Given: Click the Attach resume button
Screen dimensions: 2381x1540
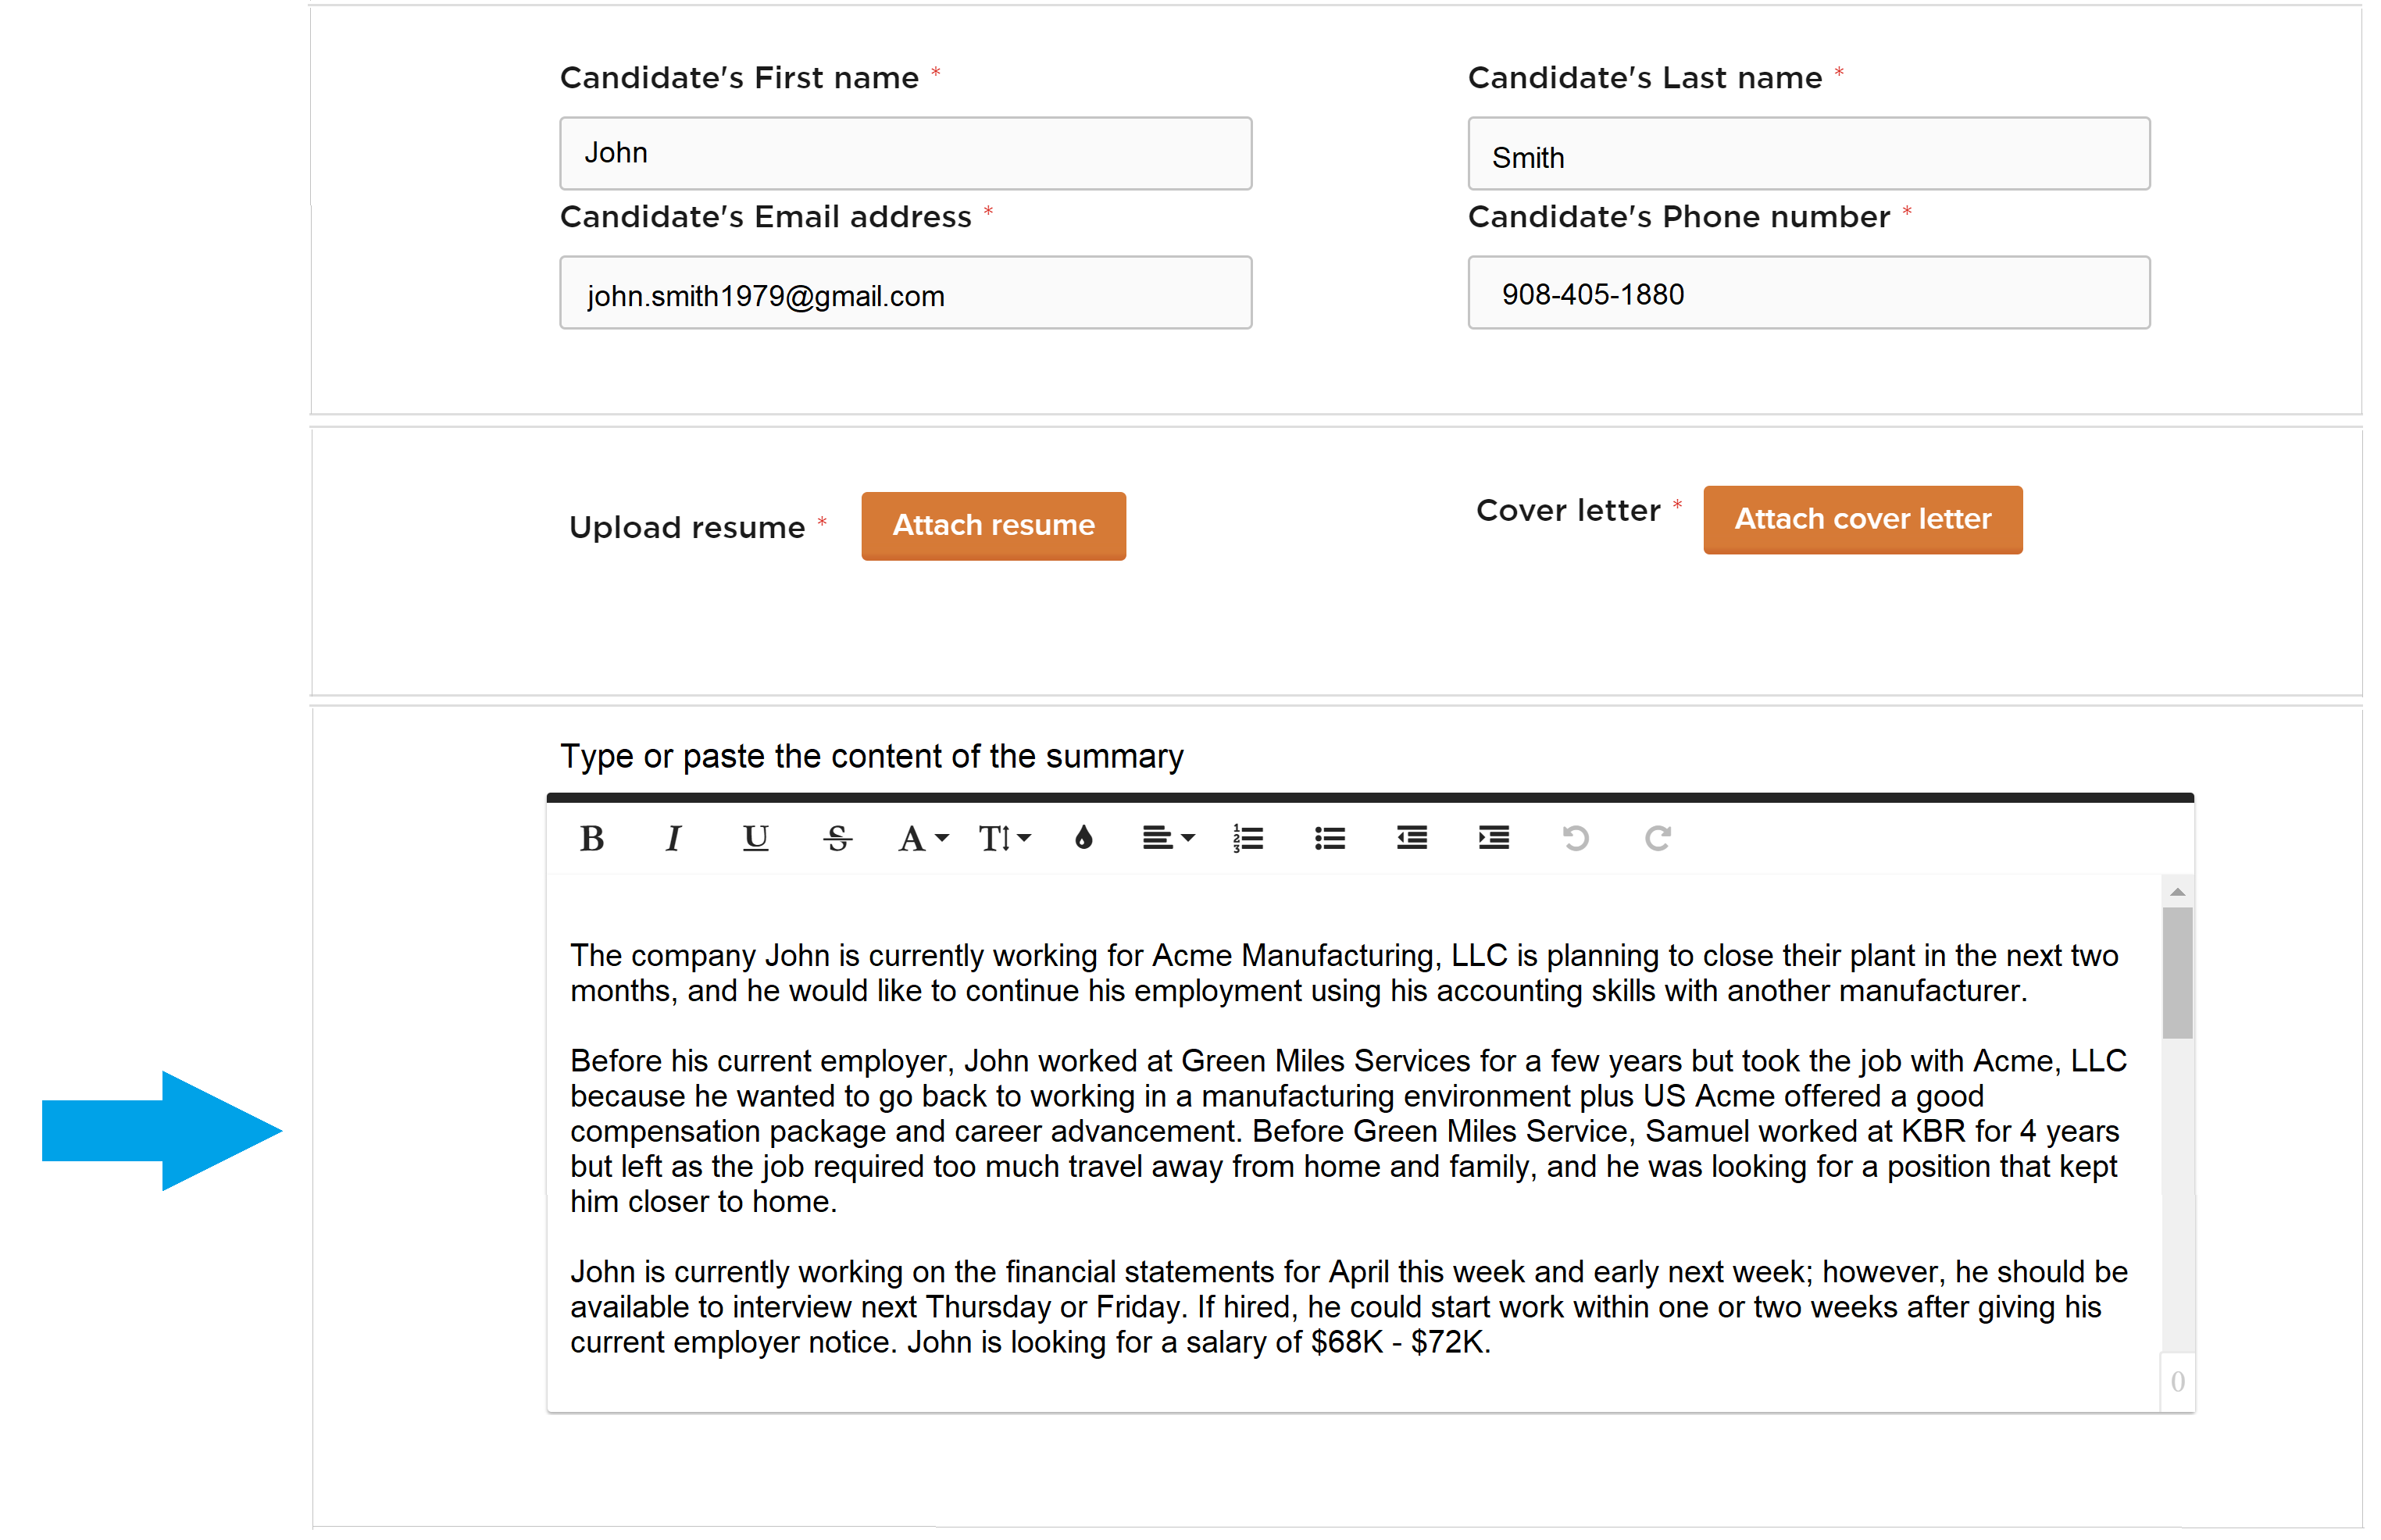Looking at the screenshot, I should point(992,526).
